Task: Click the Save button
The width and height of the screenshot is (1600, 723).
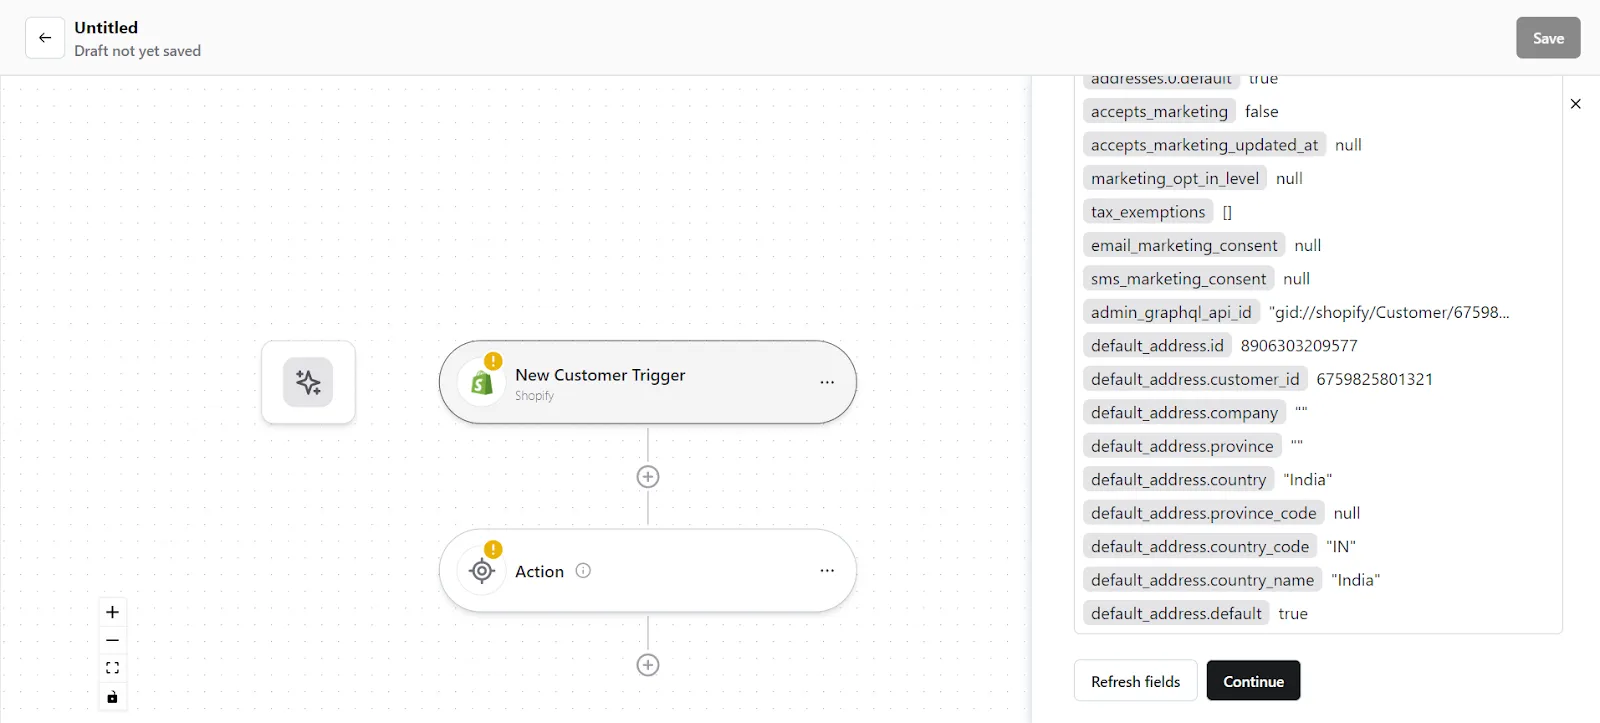Action: point(1548,38)
